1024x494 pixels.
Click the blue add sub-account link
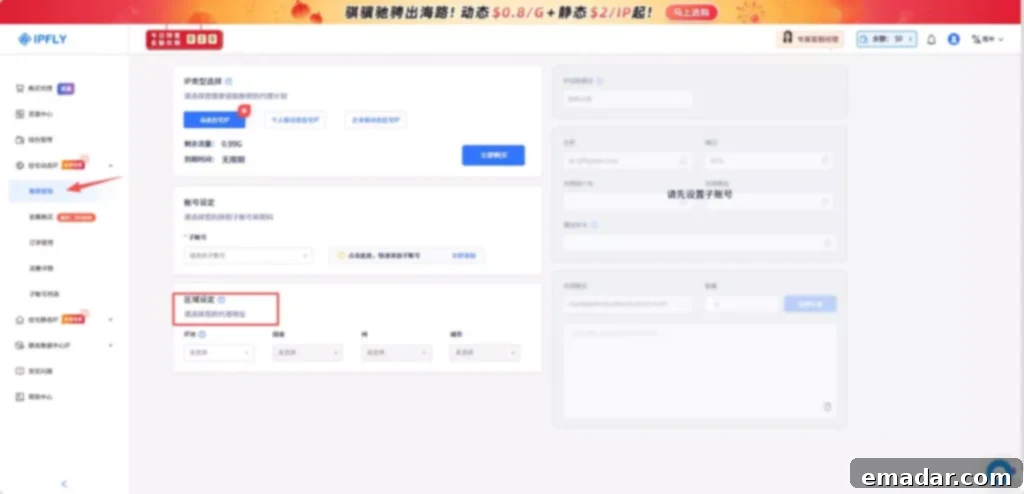click(x=464, y=255)
